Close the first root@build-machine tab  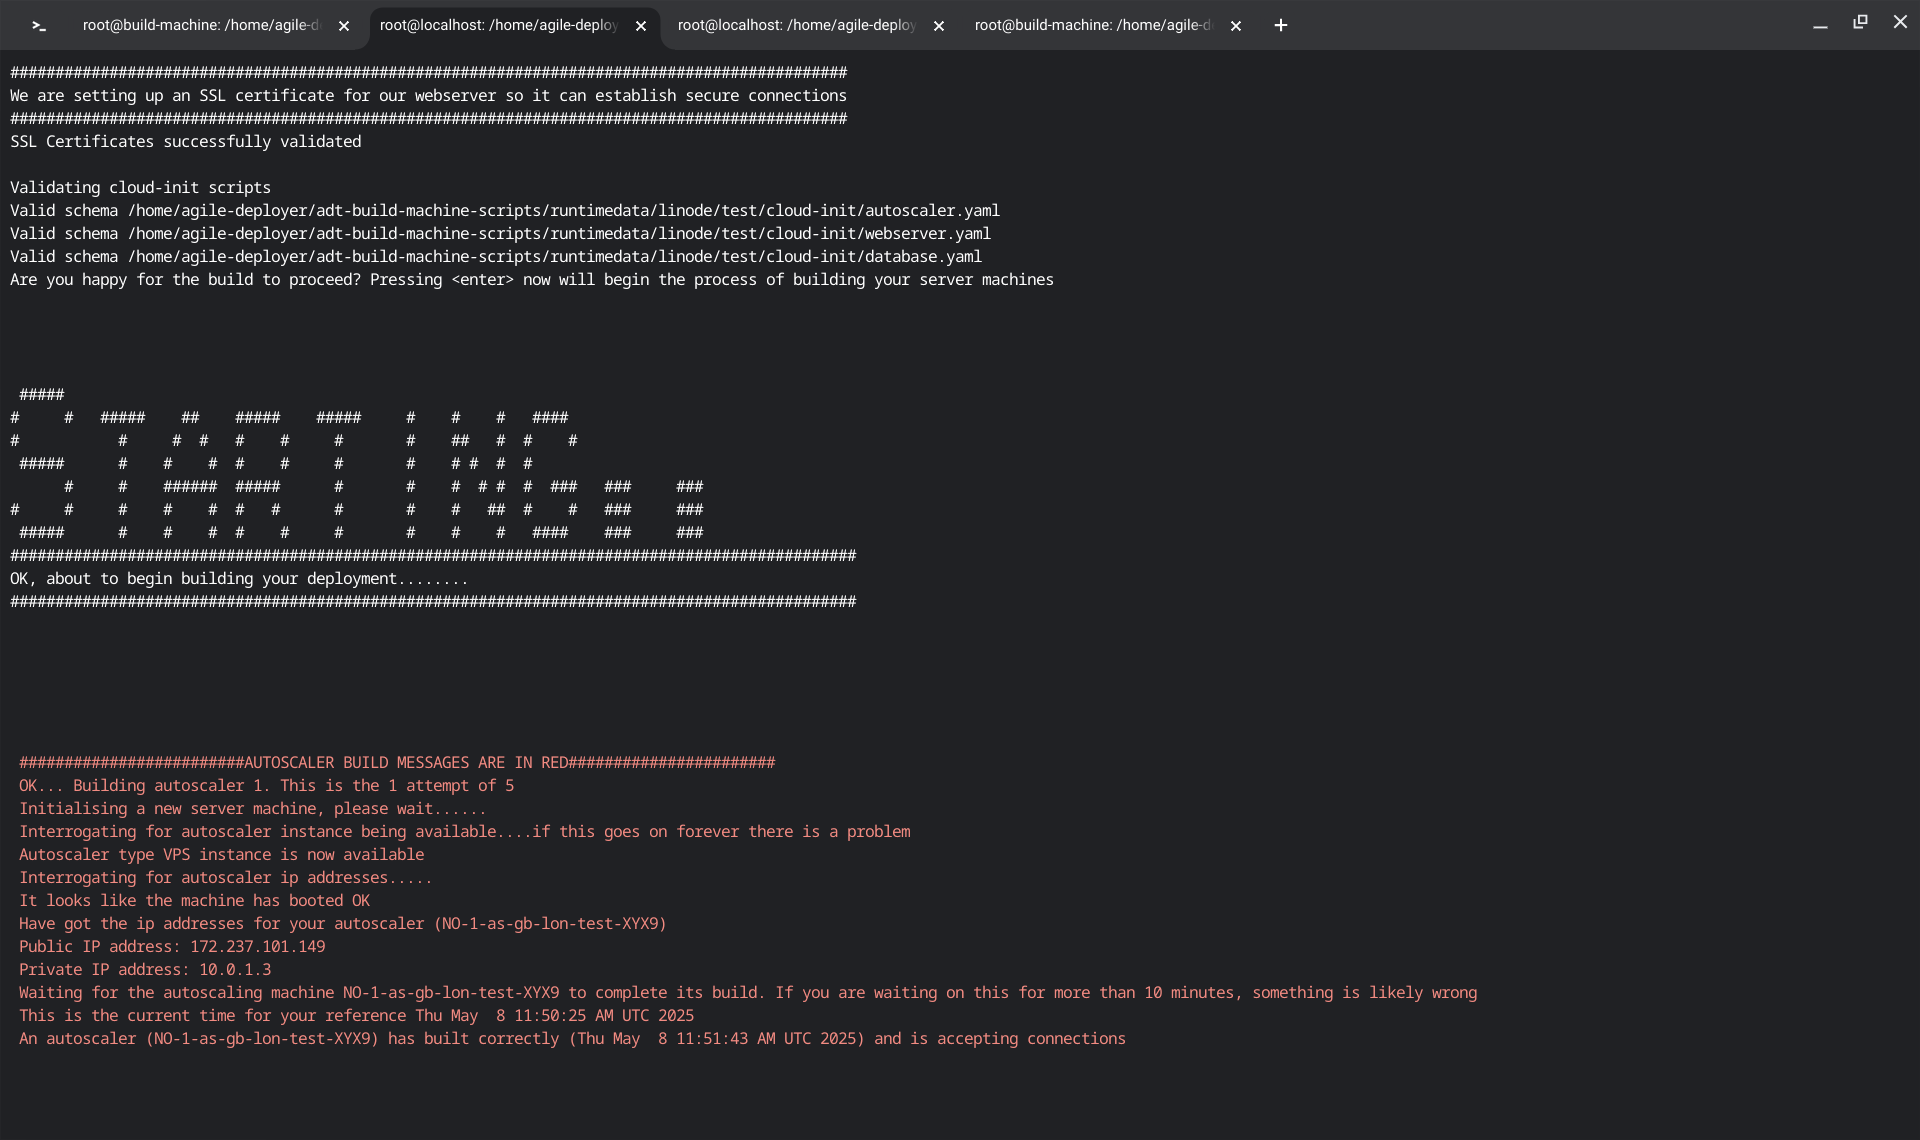[x=344, y=27]
